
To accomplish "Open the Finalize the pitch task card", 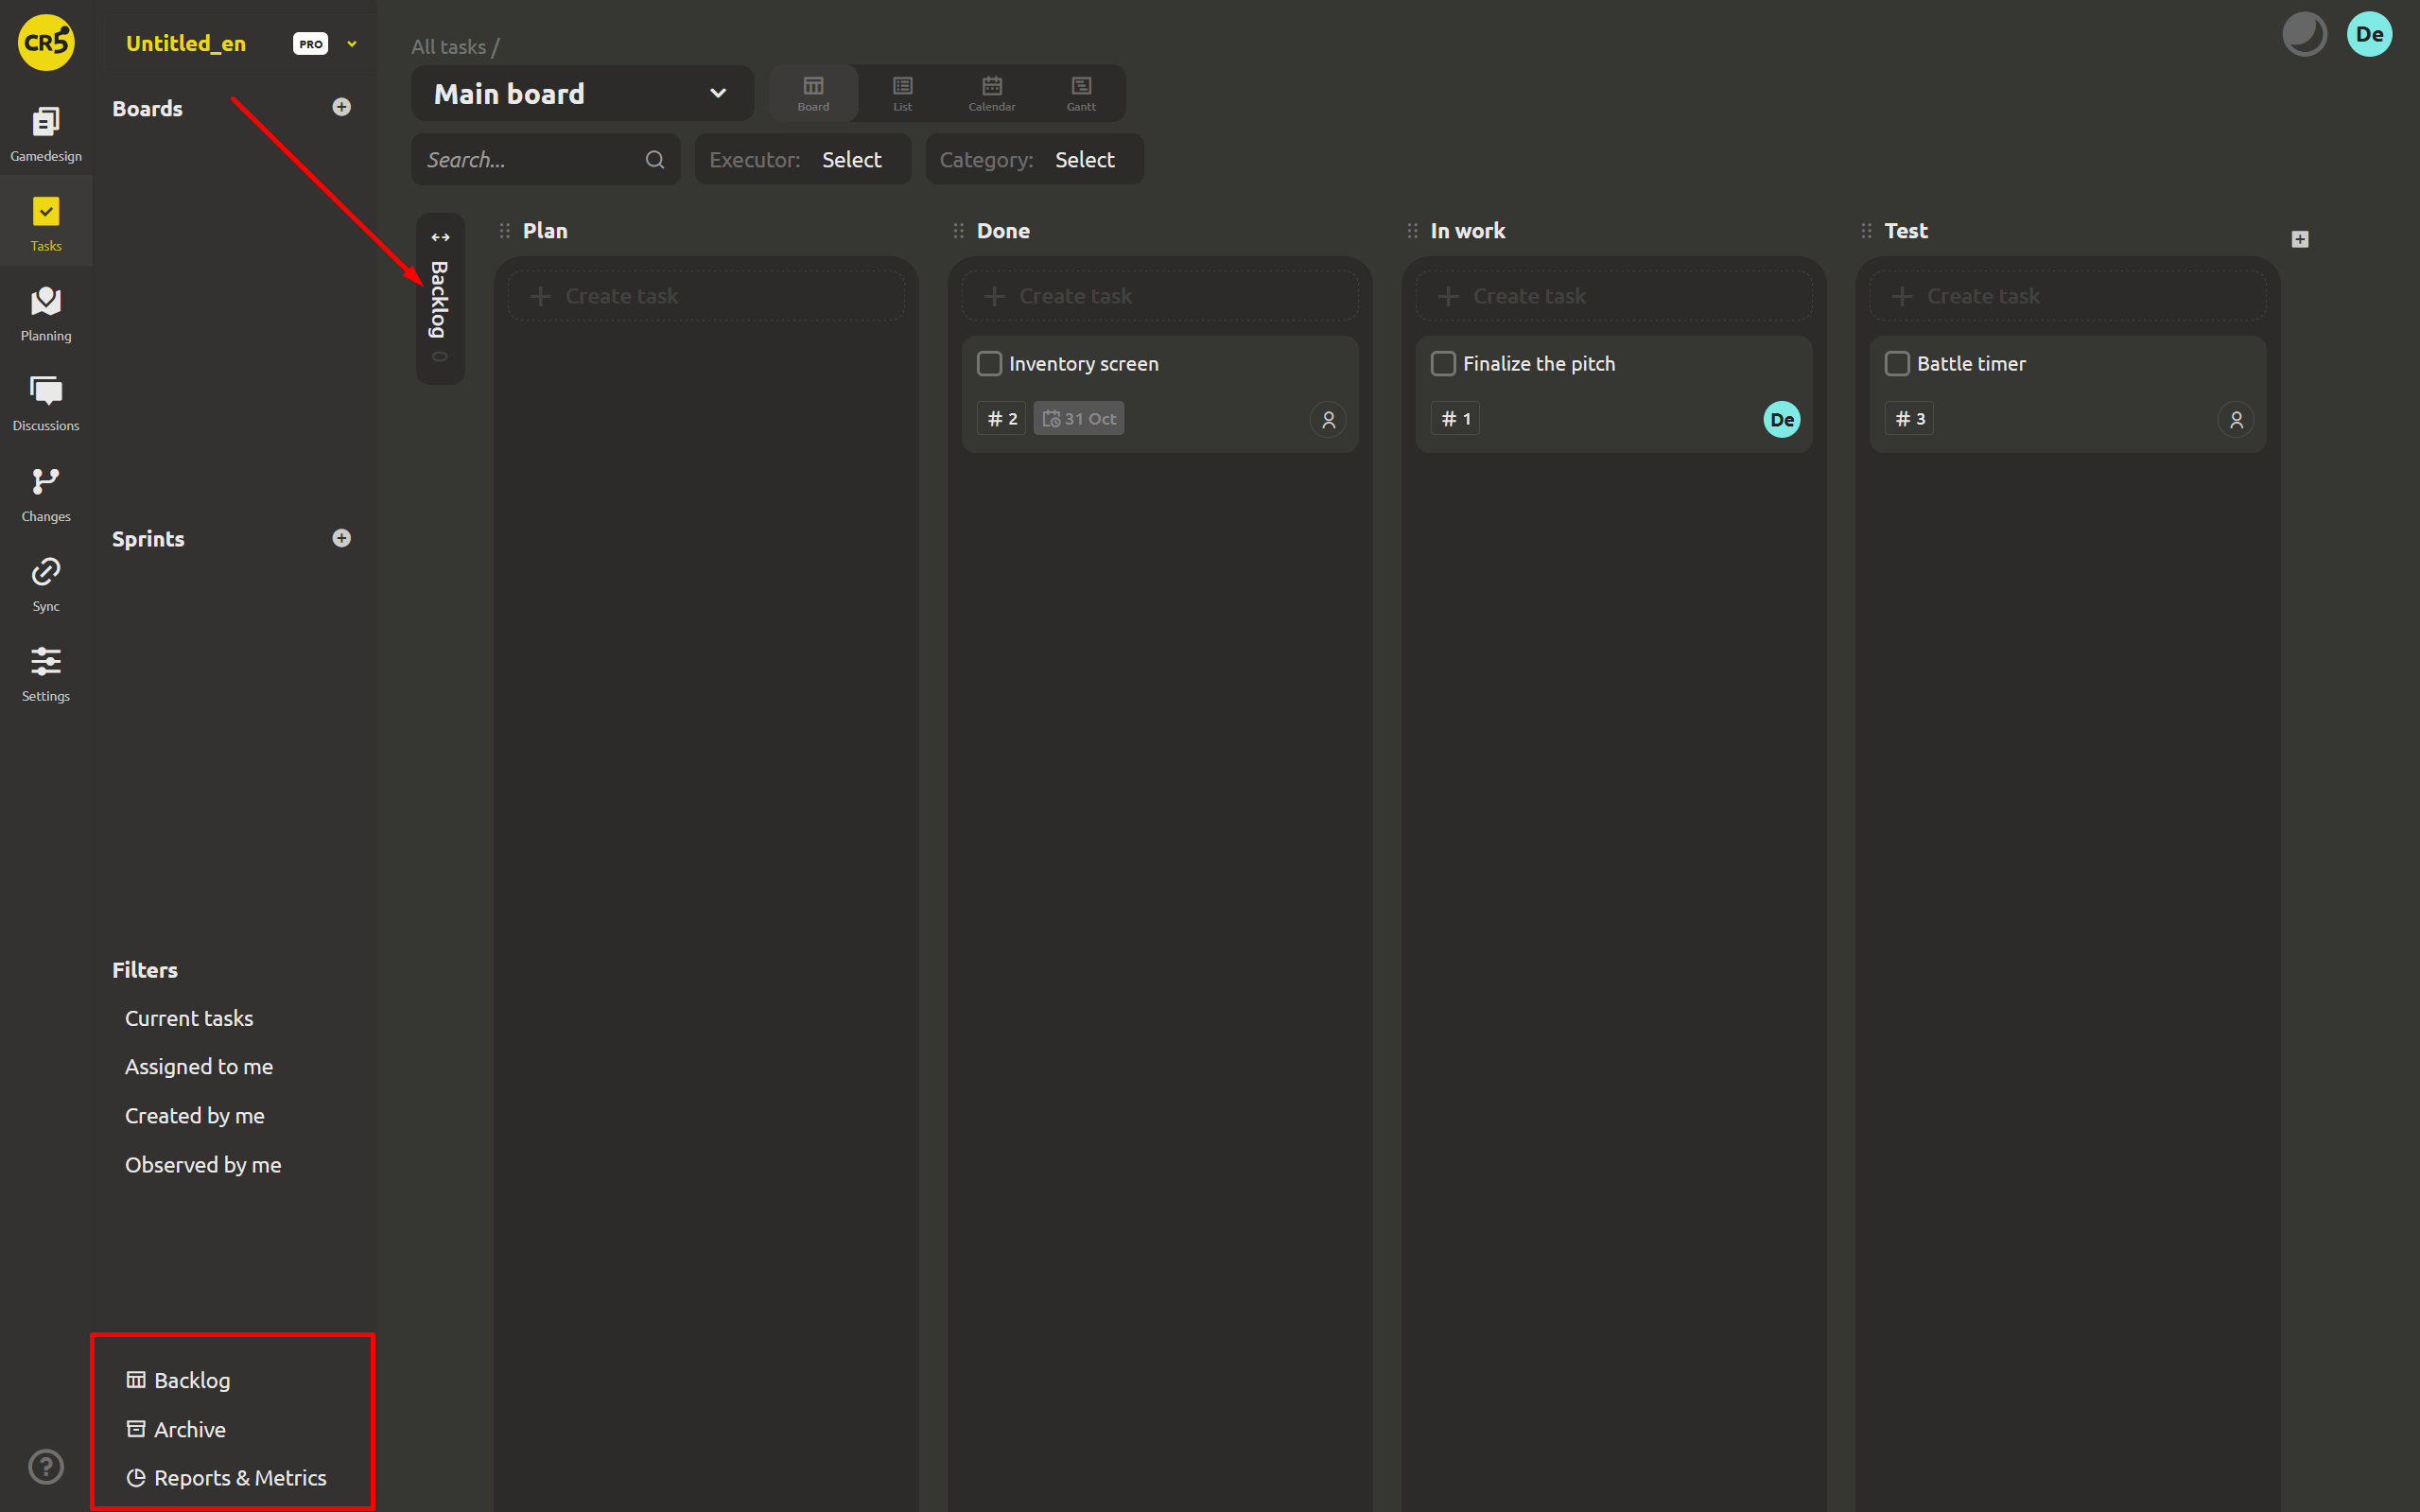I will (1614, 394).
